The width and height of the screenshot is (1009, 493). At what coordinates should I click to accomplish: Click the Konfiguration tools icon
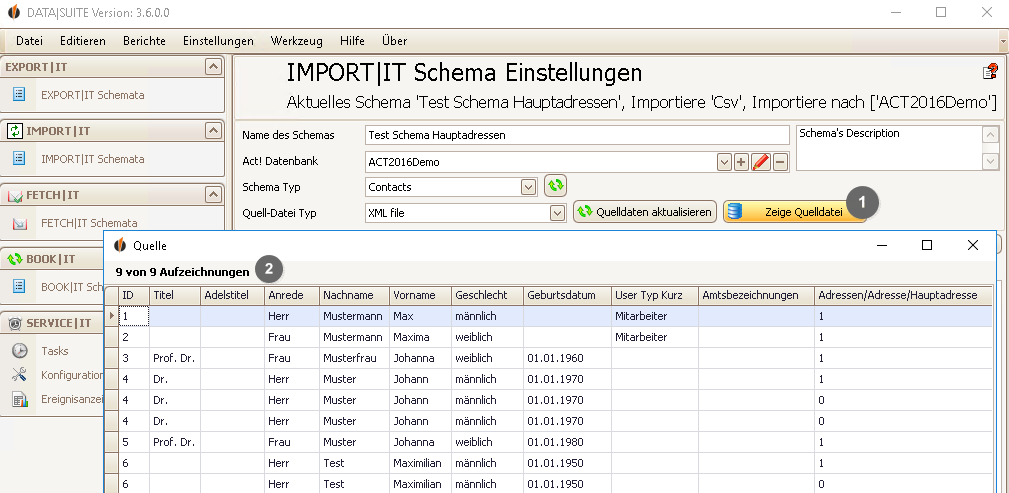tap(20, 375)
